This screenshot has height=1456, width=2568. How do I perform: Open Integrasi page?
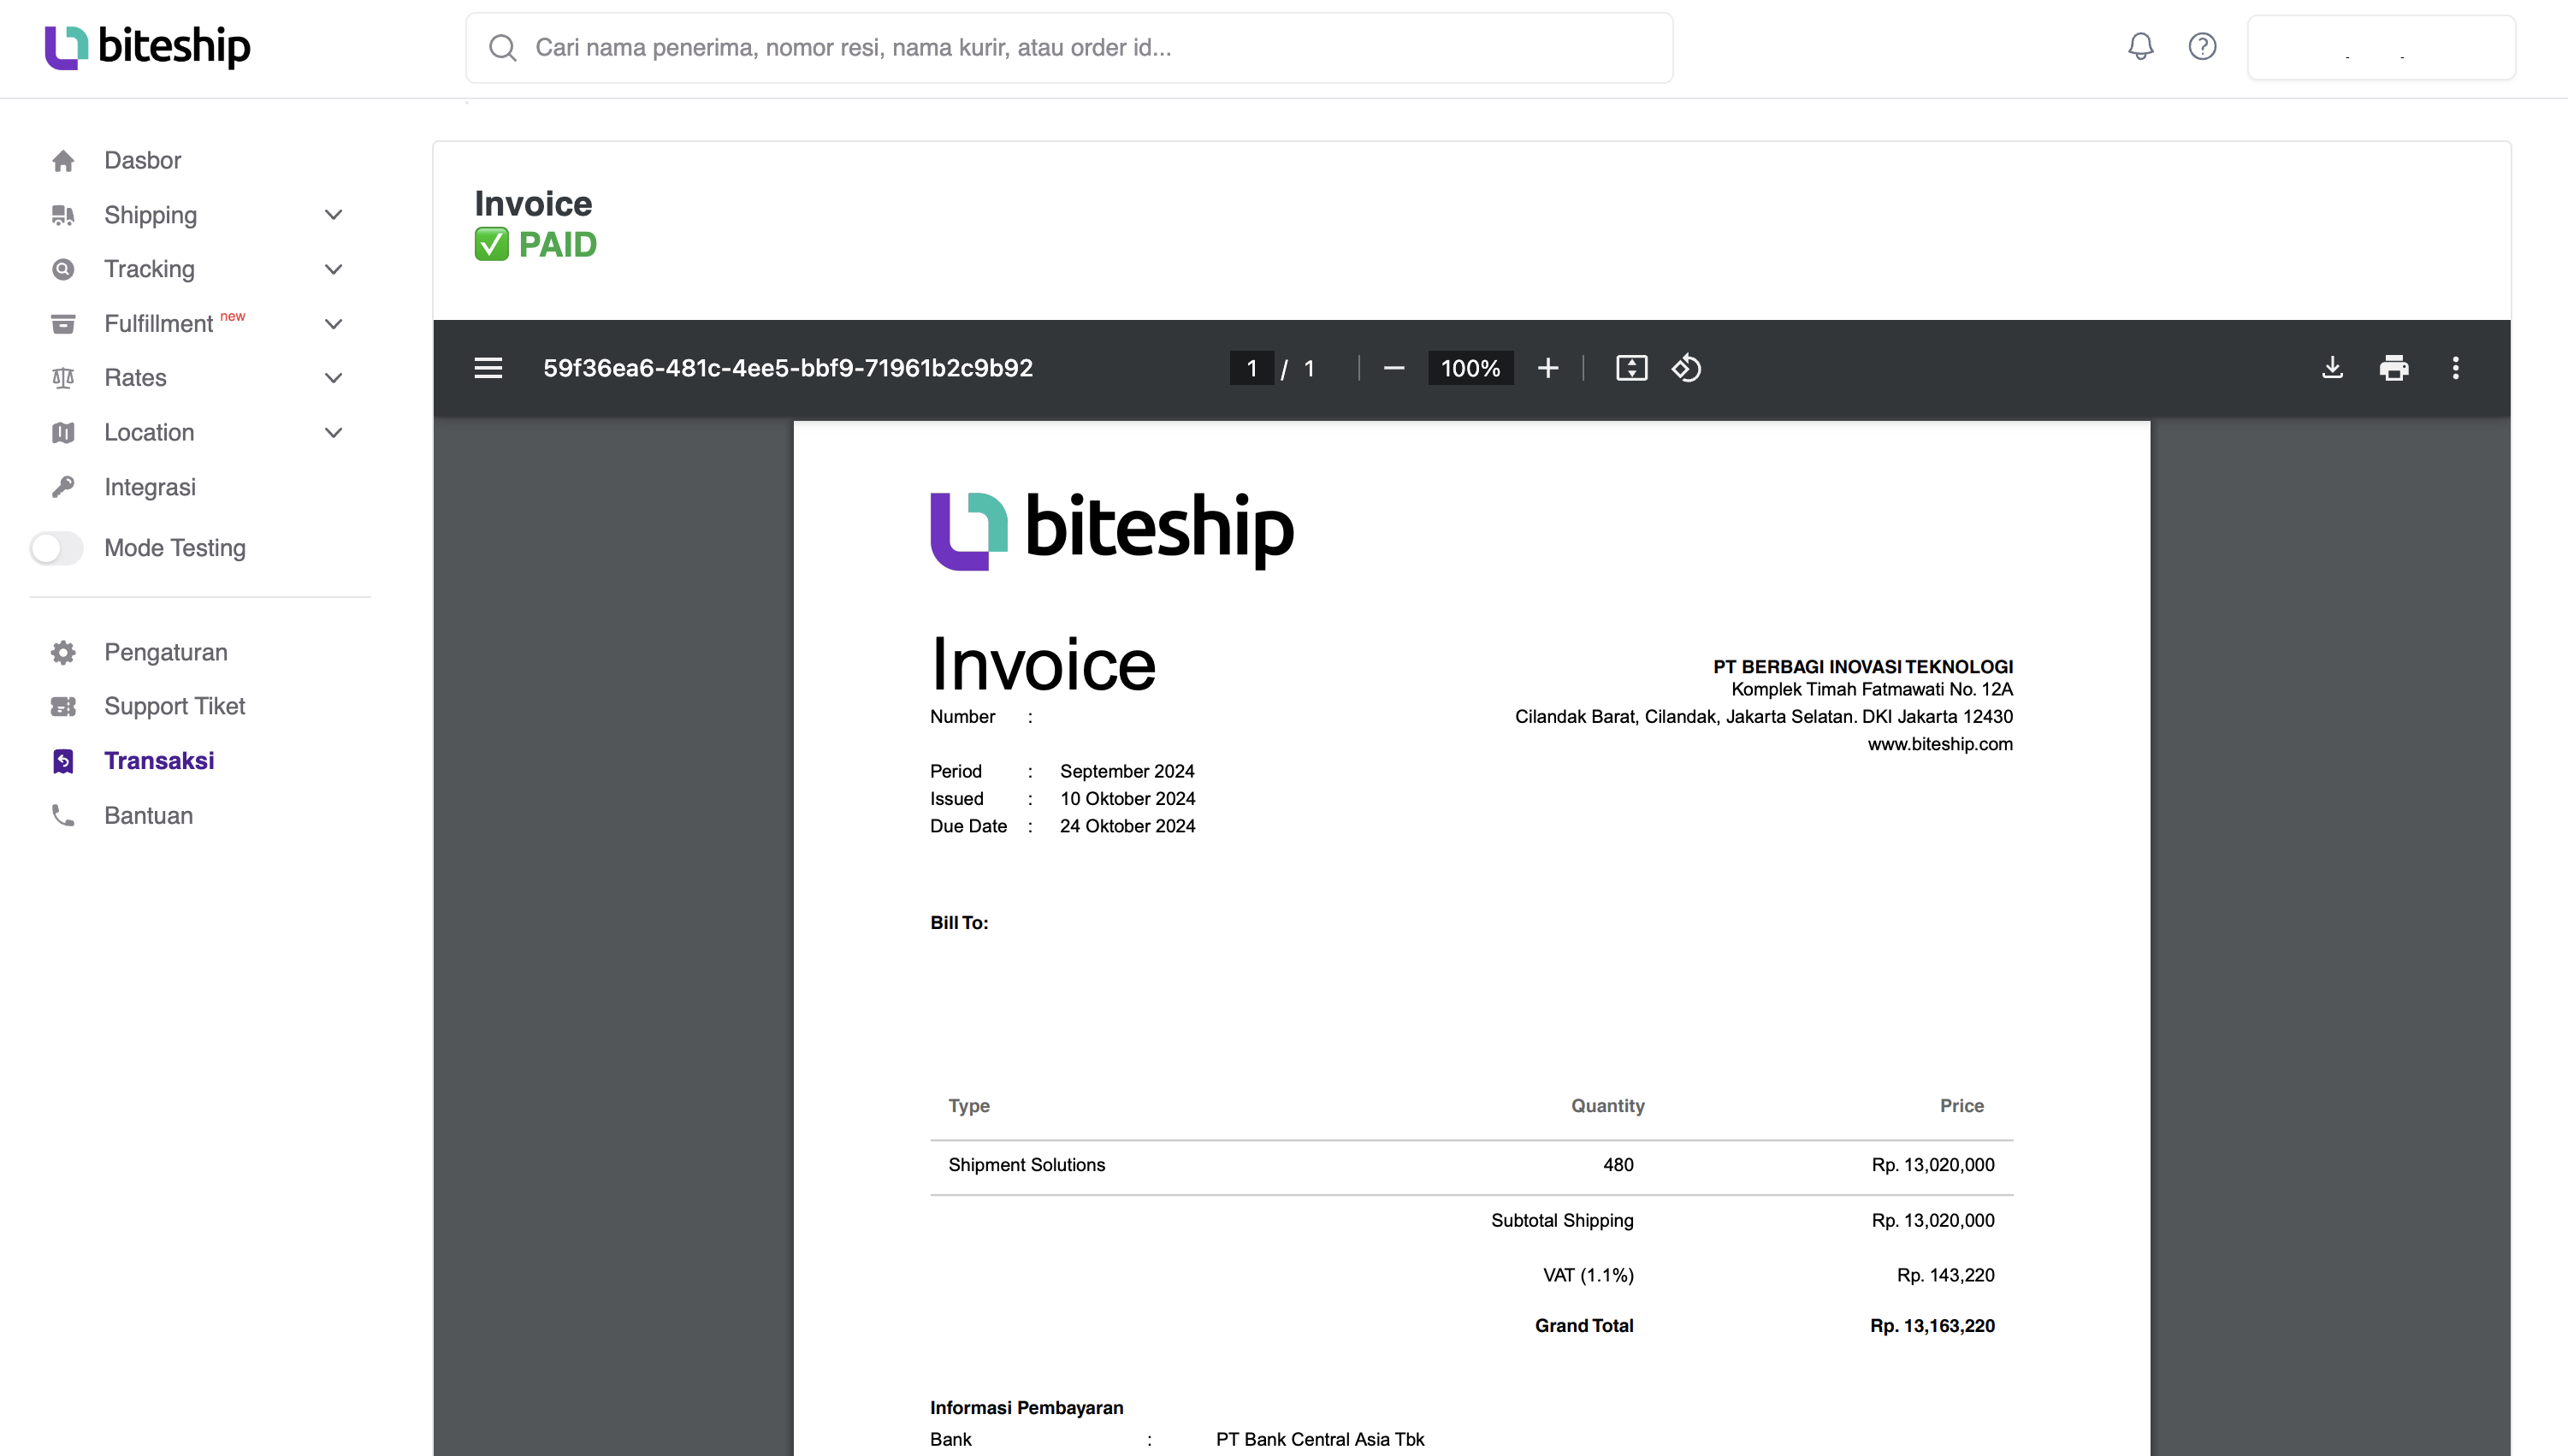point(150,487)
